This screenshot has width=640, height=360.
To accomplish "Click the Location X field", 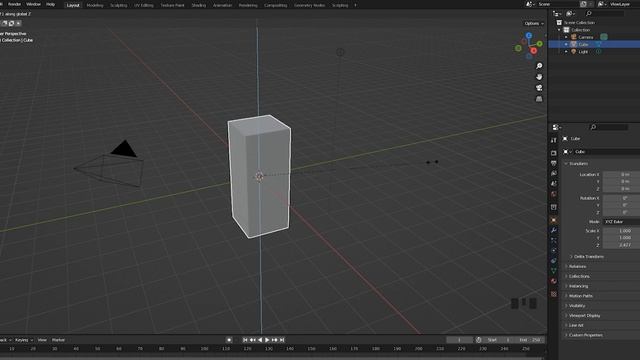I will point(621,174).
